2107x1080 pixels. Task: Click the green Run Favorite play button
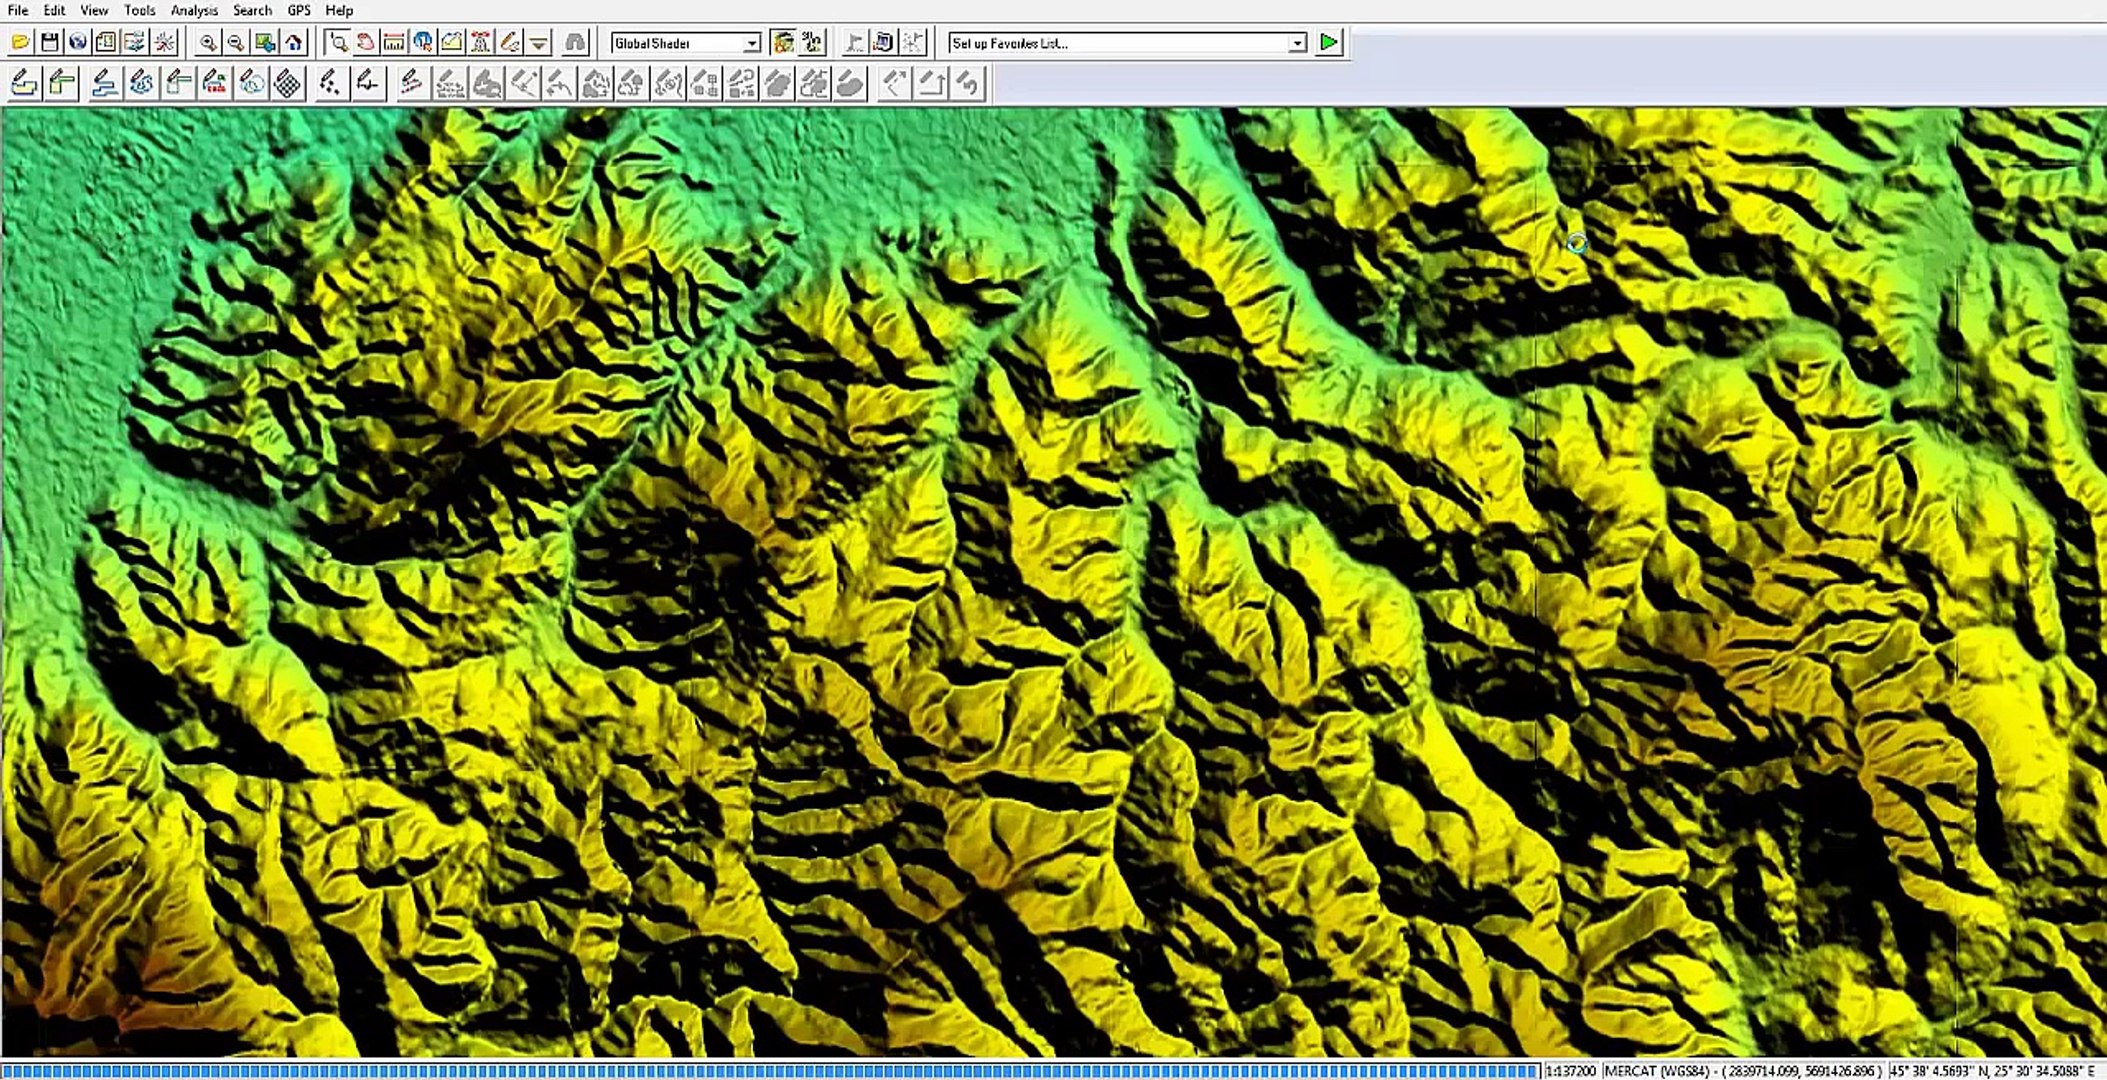tap(1328, 42)
